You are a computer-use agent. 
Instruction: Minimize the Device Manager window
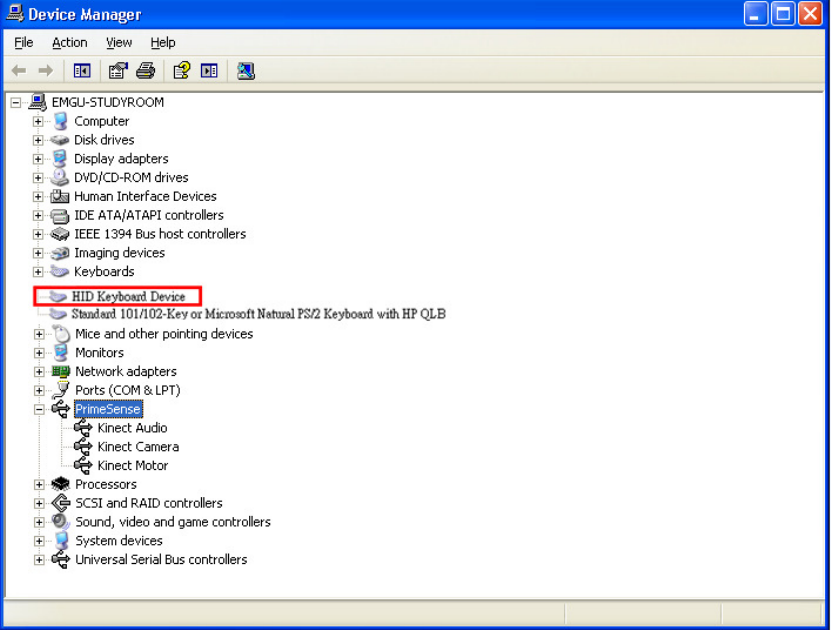click(755, 13)
